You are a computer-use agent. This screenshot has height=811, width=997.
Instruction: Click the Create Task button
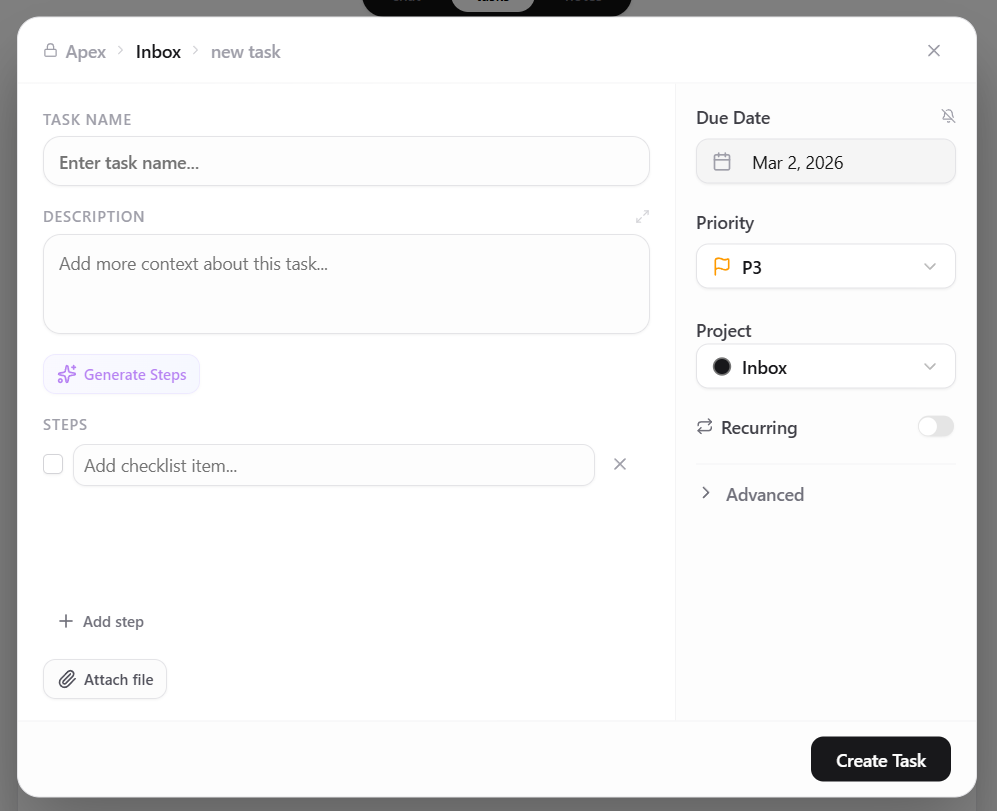click(880, 759)
